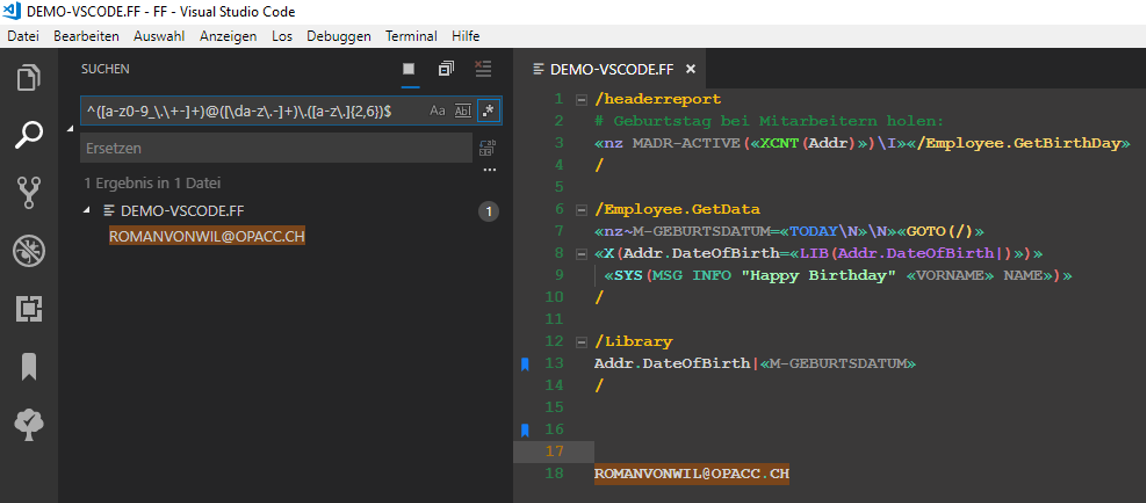
Task: Click the file icon in DEMO-VSCODE.FF tab
Action: (x=539, y=69)
